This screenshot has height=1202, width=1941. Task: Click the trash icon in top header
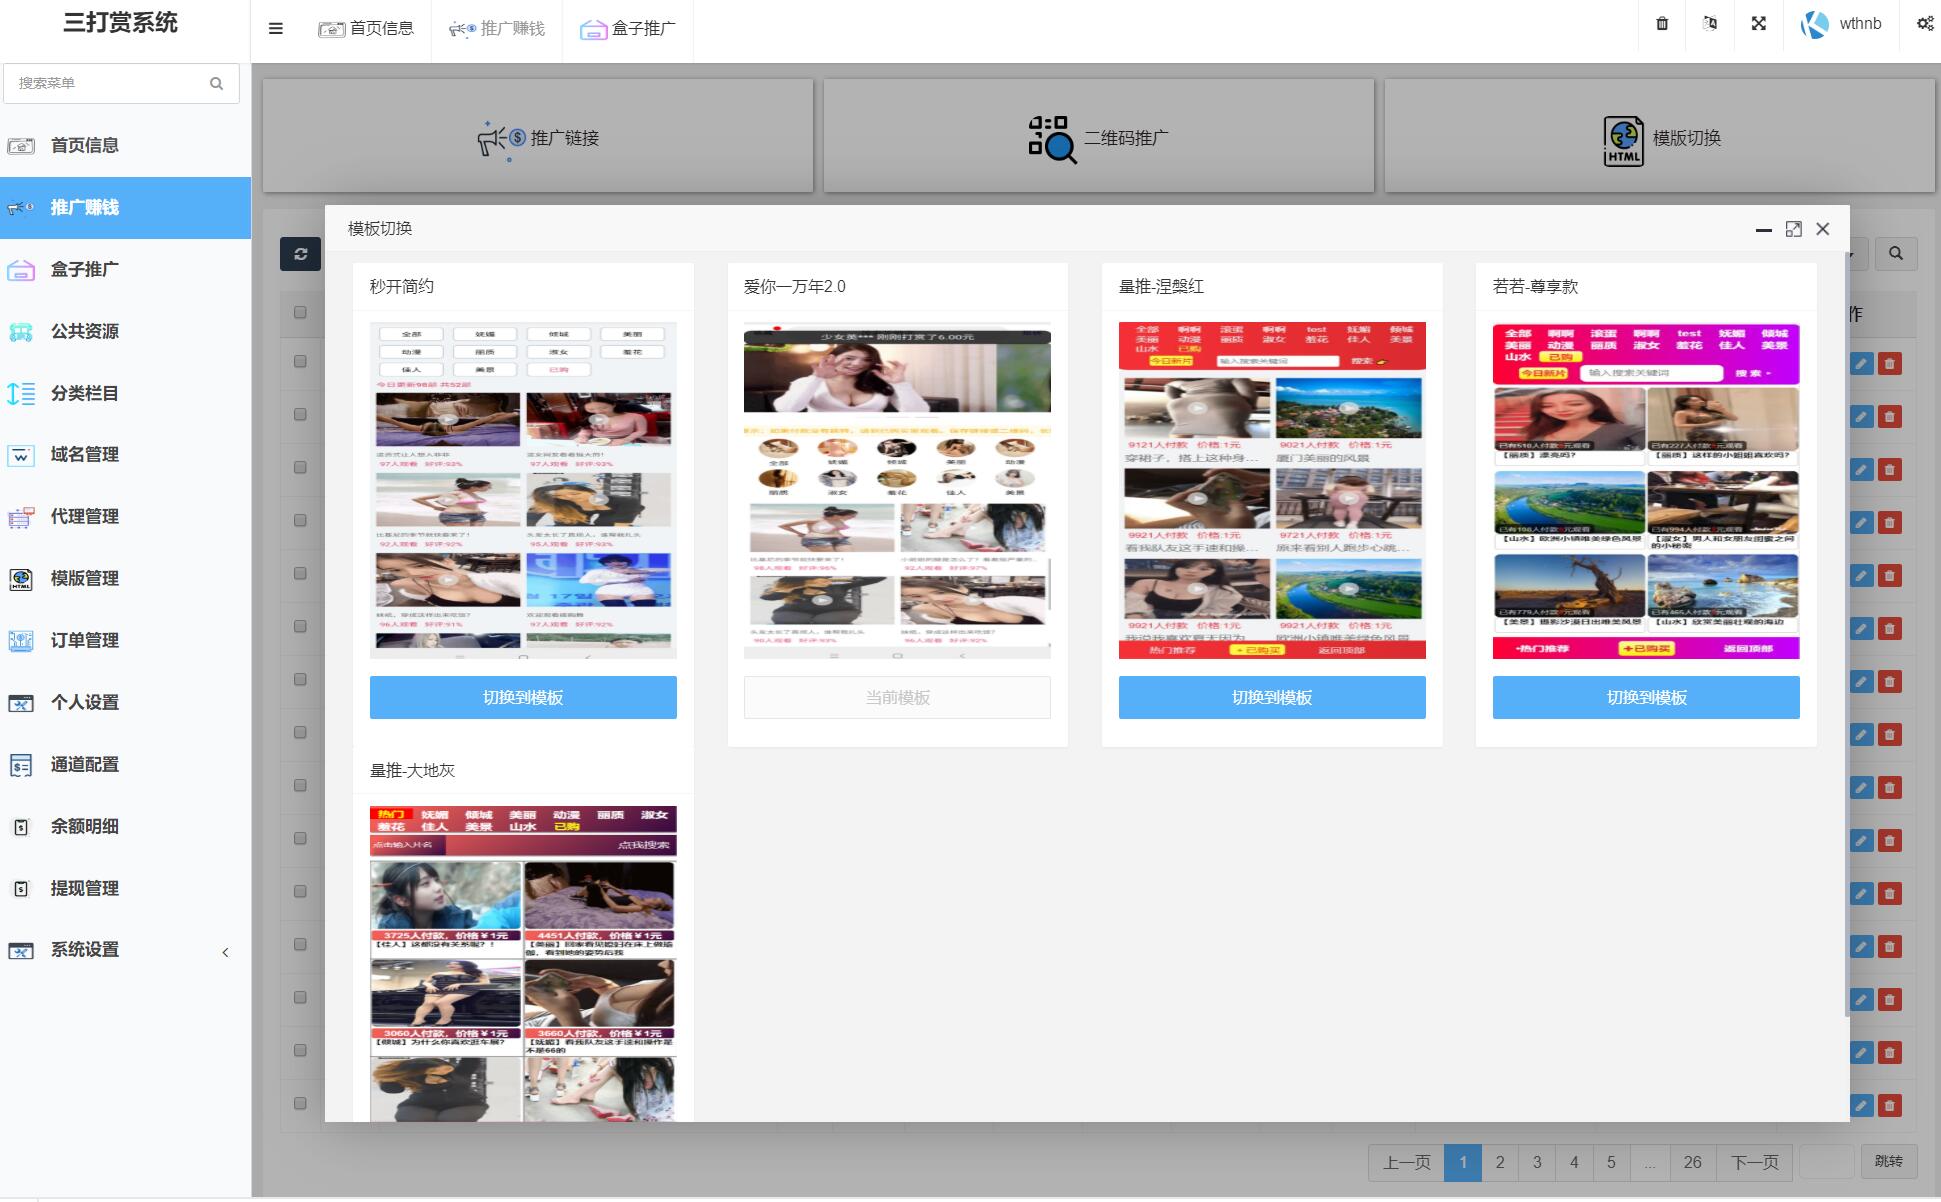click(x=1662, y=24)
